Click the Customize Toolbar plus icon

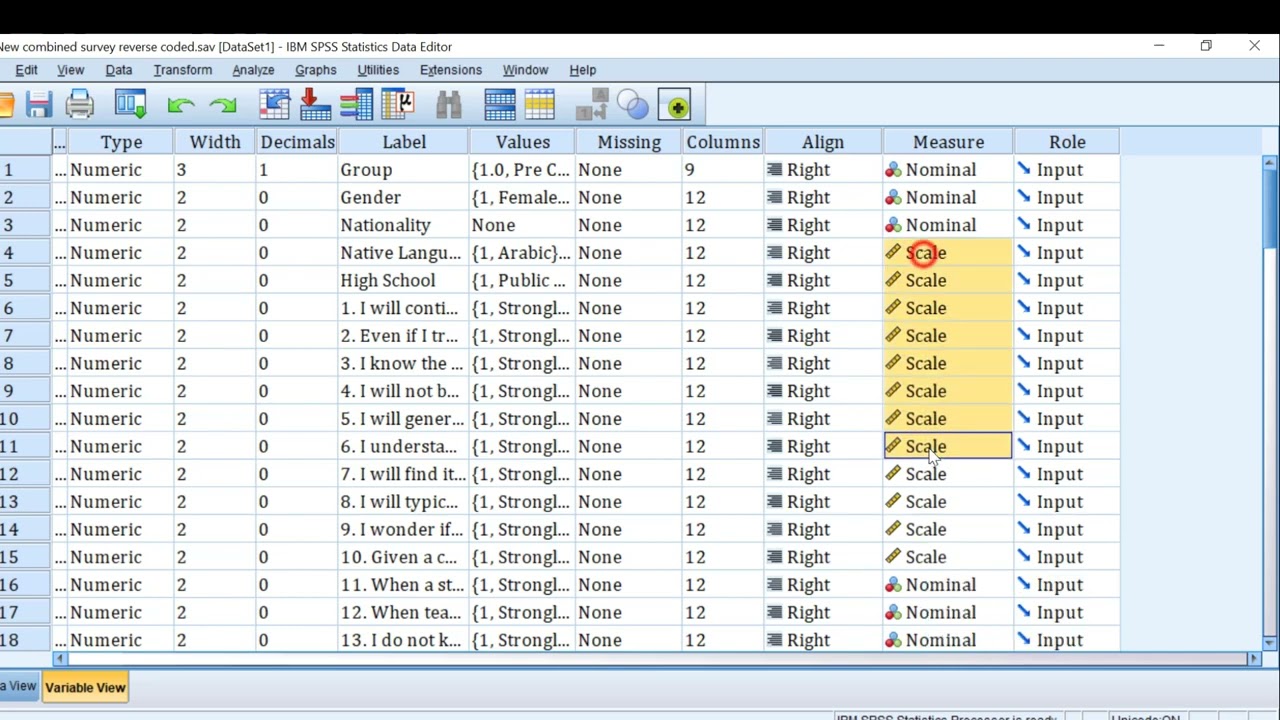[676, 105]
